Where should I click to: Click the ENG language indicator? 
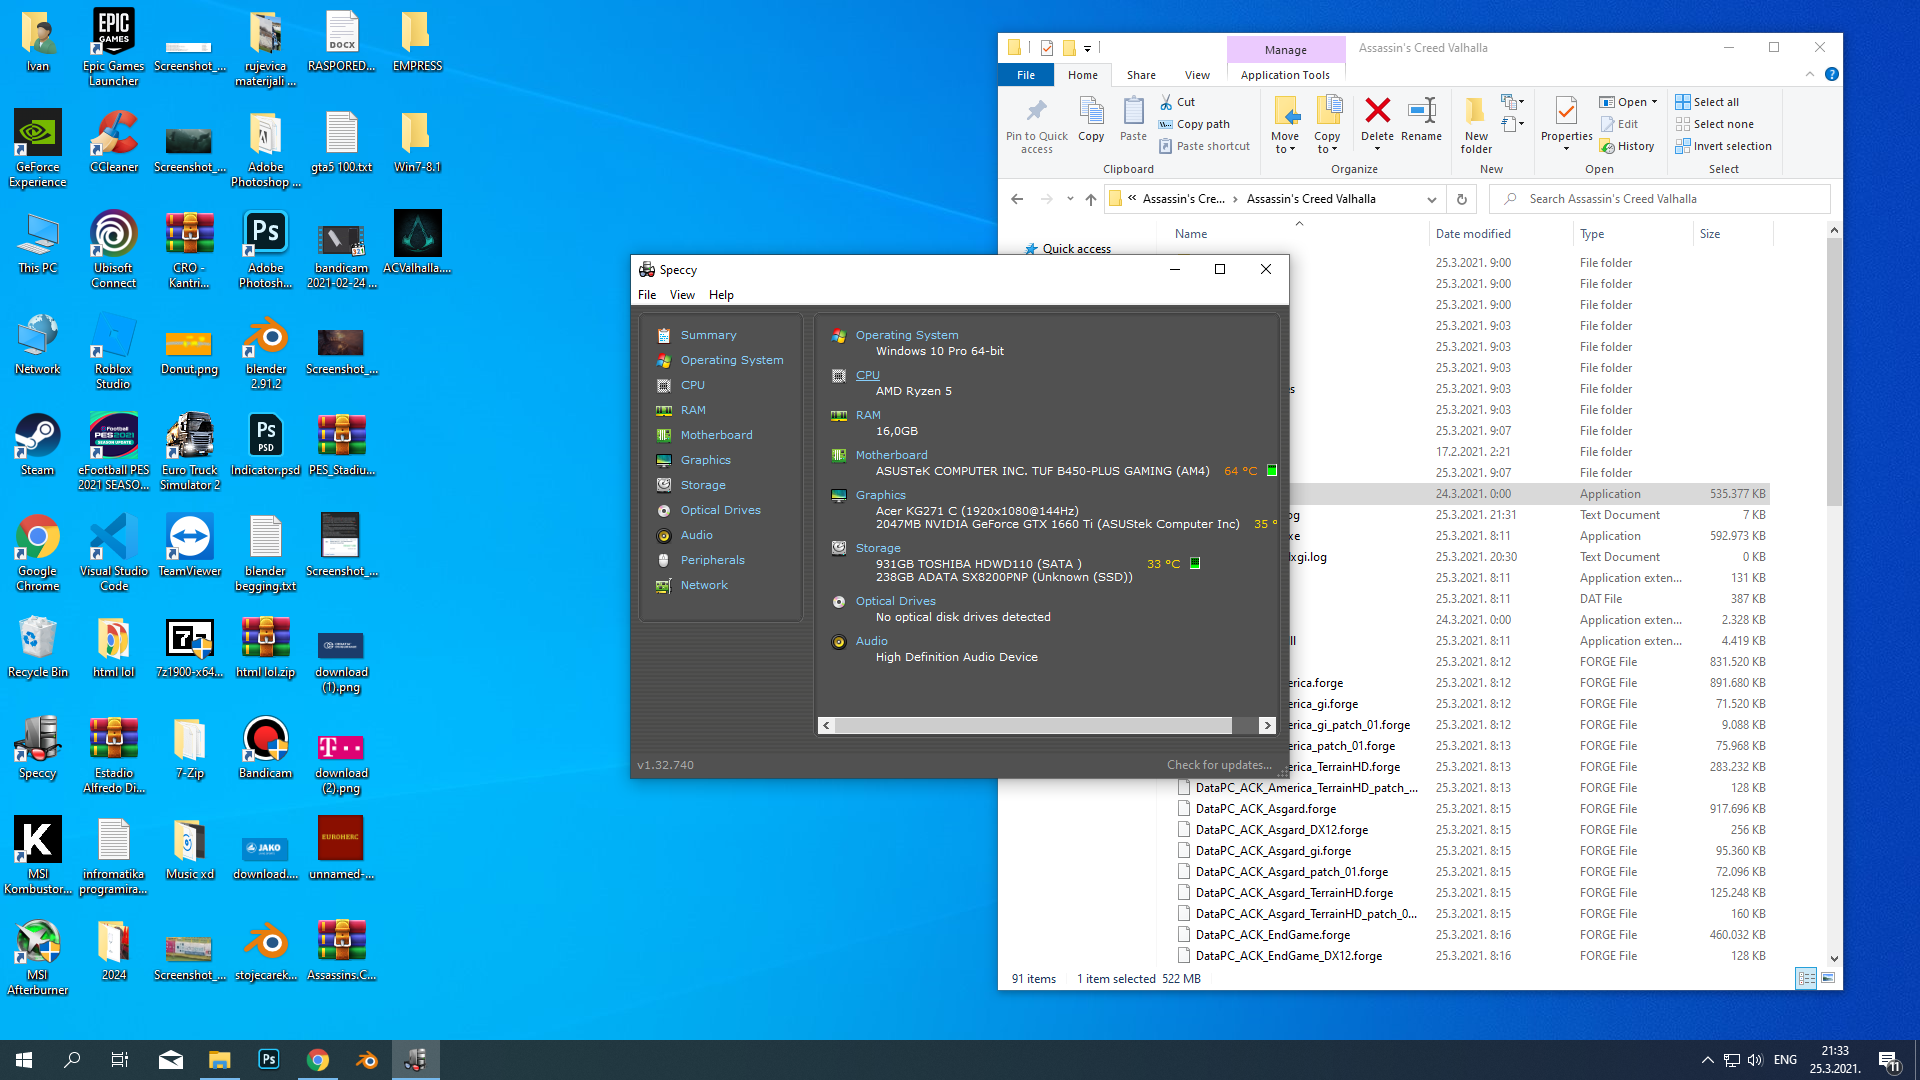[x=1785, y=1060]
